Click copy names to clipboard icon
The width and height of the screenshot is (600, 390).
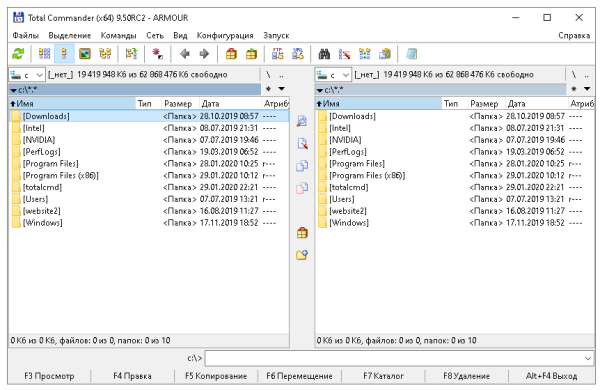(x=385, y=54)
